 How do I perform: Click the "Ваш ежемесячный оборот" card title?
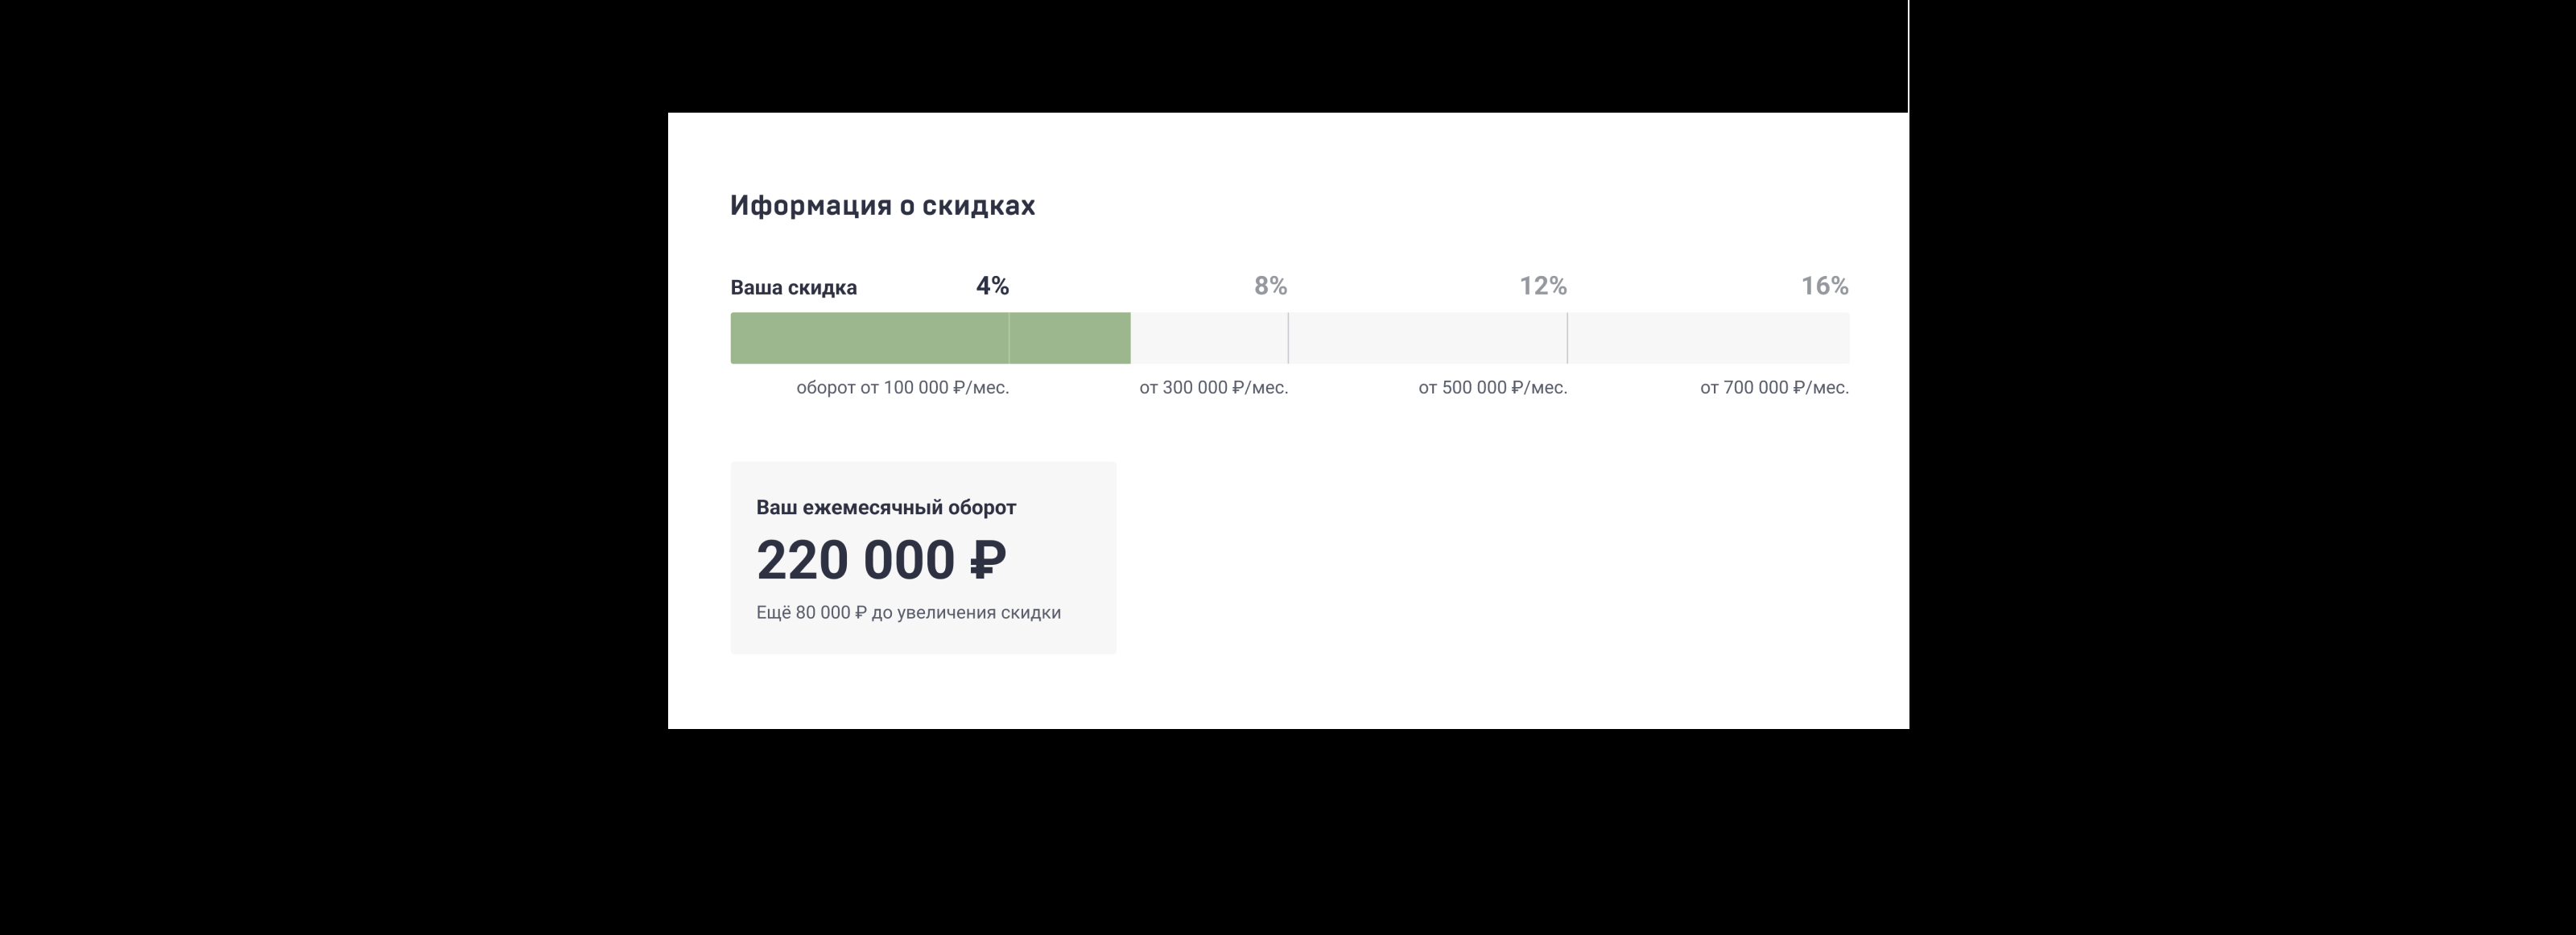886,508
